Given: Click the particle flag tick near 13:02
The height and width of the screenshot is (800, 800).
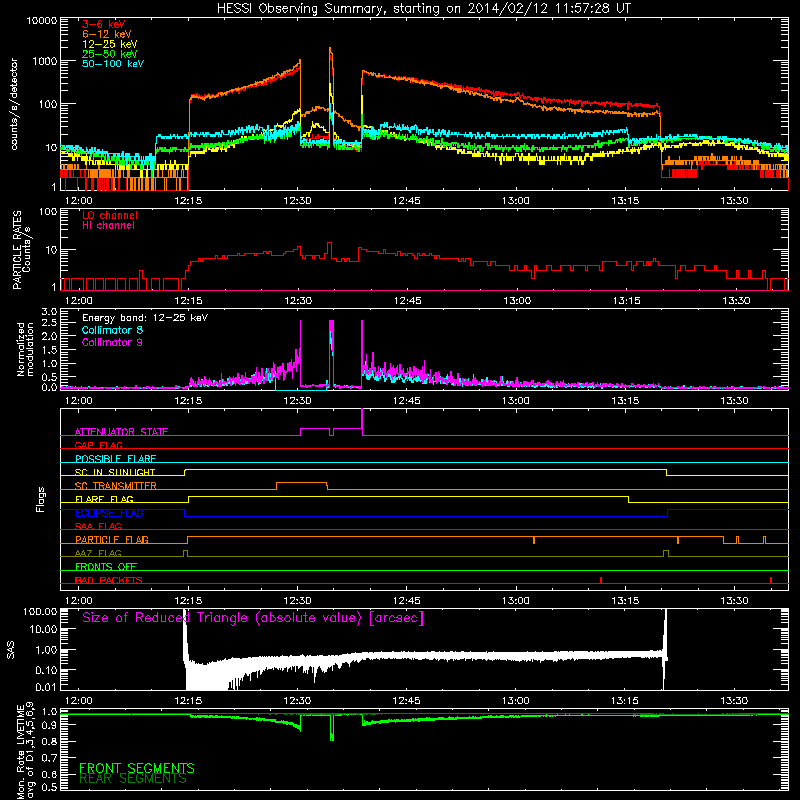Looking at the screenshot, I should pyautogui.click(x=534, y=540).
